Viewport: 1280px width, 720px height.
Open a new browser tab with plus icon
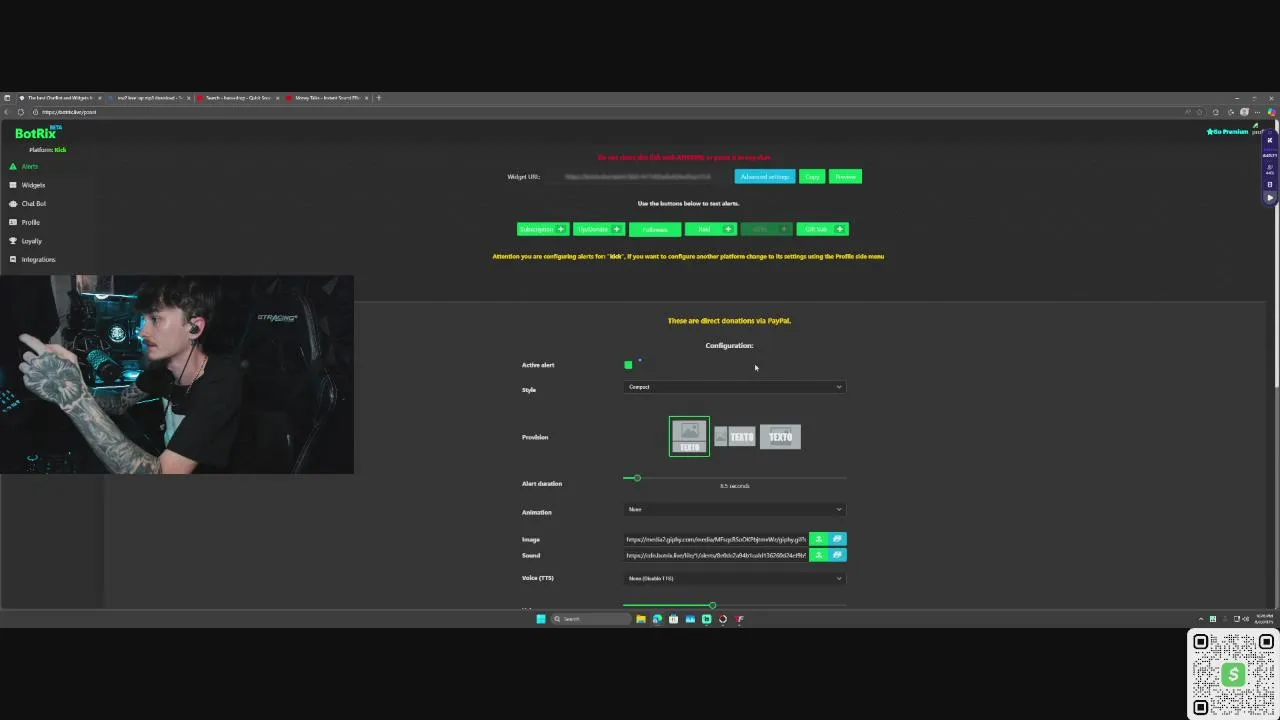(x=378, y=98)
